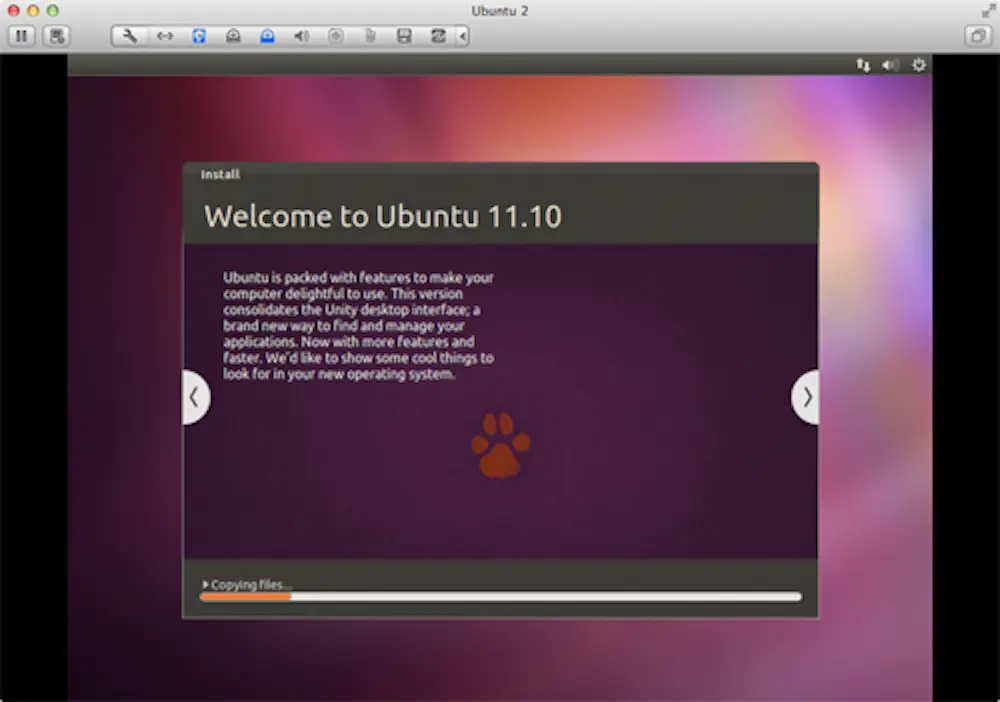Screen dimensions: 1000x702
Task: Go back using the left carousel arrow
Action: pyautogui.click(x=195, y=397)
